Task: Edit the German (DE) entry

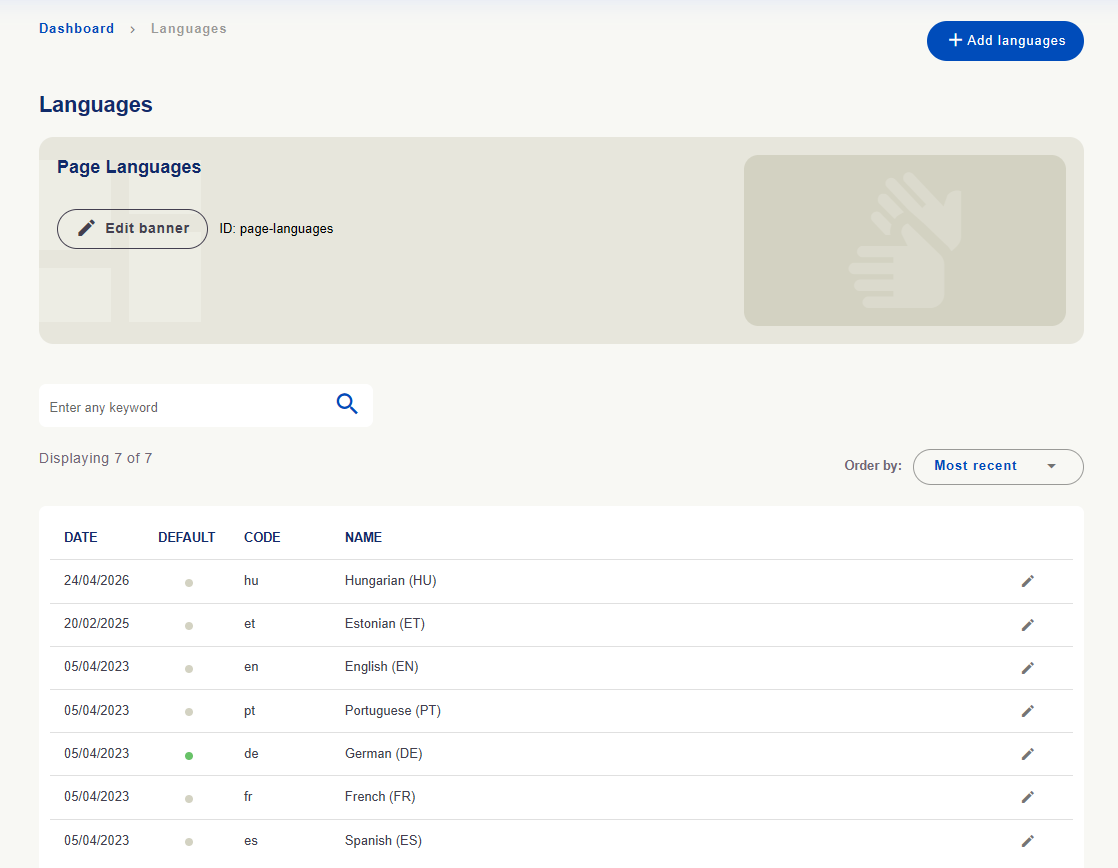Action: click(x=1027, y=754)
